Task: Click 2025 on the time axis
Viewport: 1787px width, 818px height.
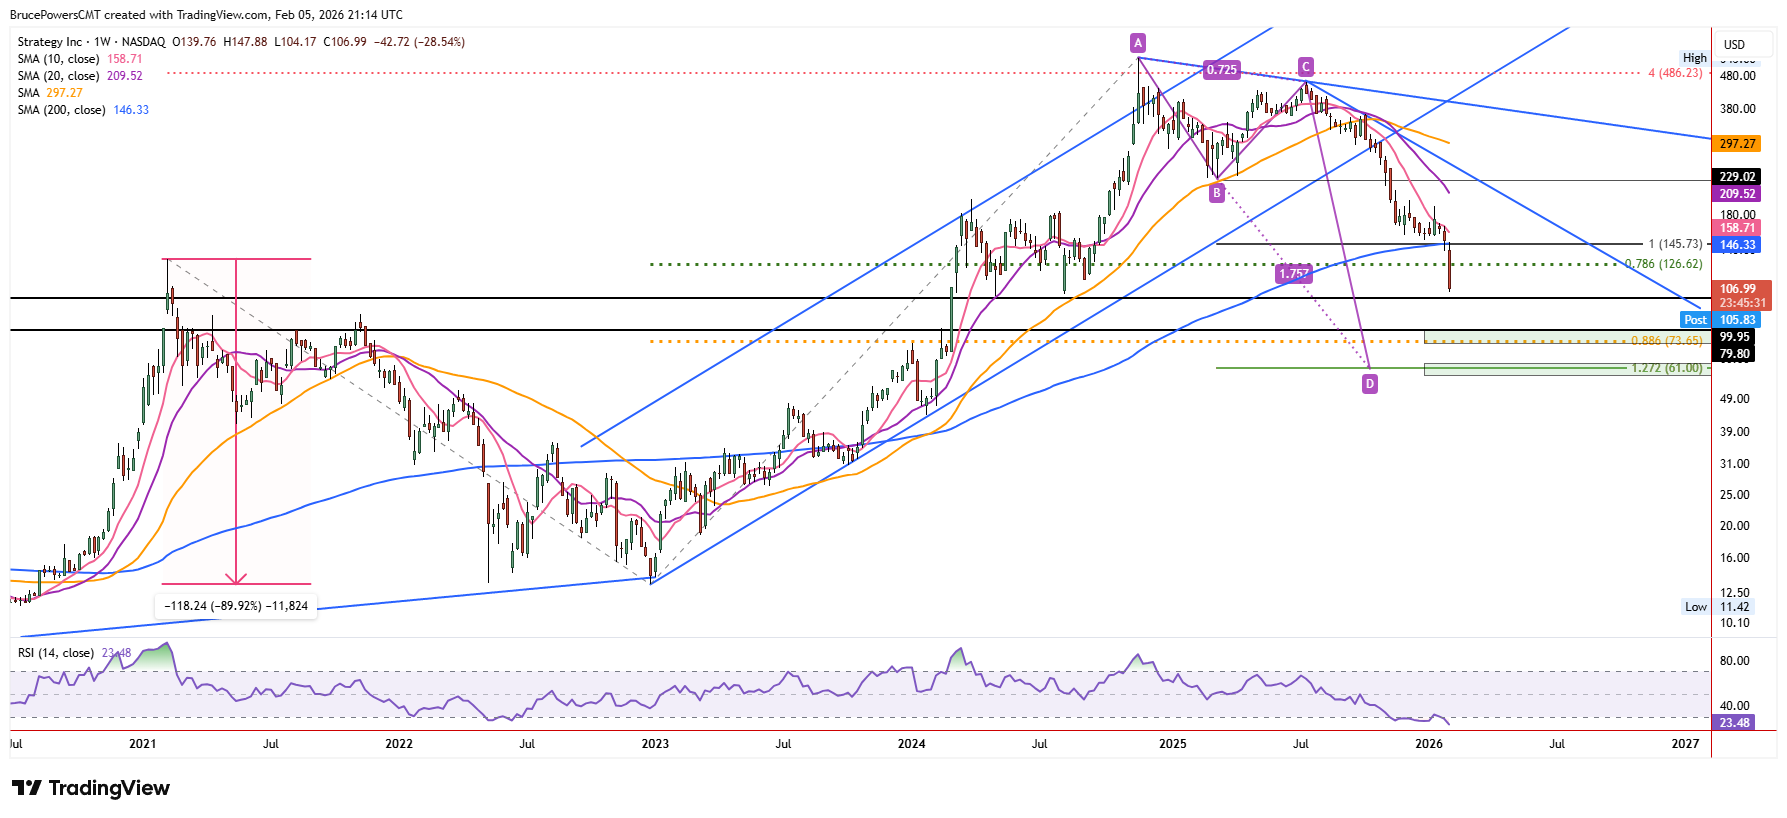Action: coord(1172,744)
